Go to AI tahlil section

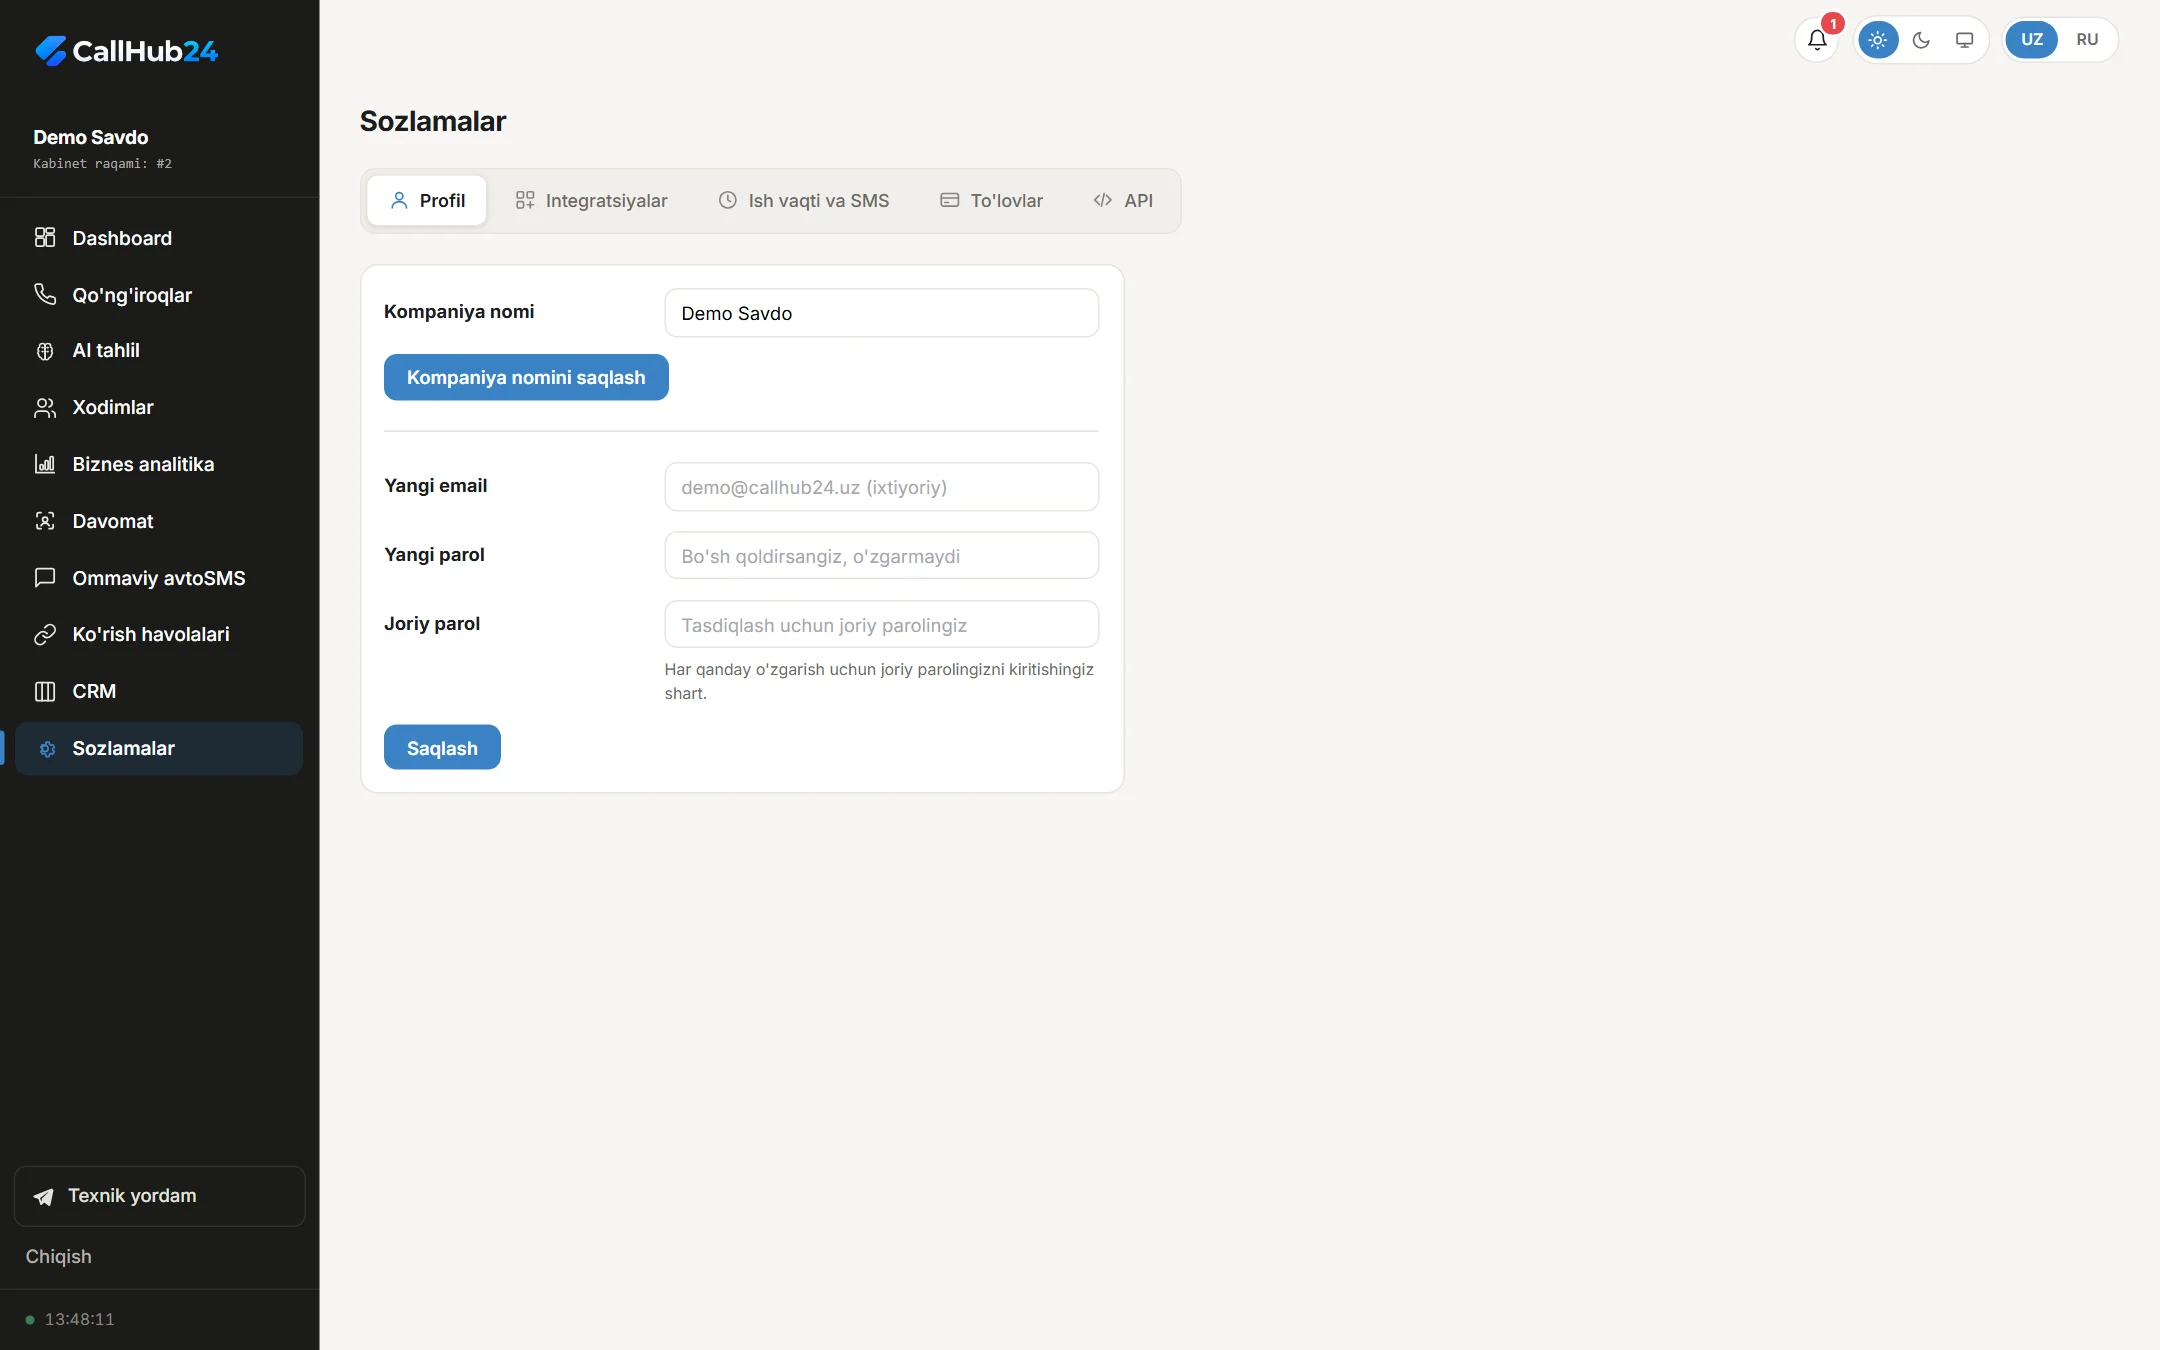[159, 351]
